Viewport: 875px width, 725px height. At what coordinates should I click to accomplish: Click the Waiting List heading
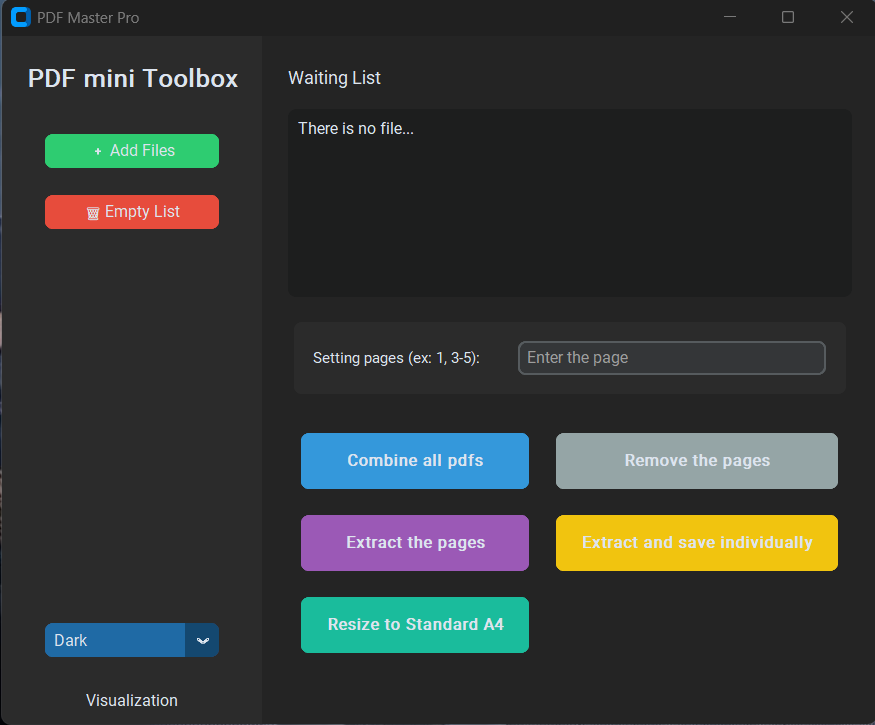click(334, 78)
